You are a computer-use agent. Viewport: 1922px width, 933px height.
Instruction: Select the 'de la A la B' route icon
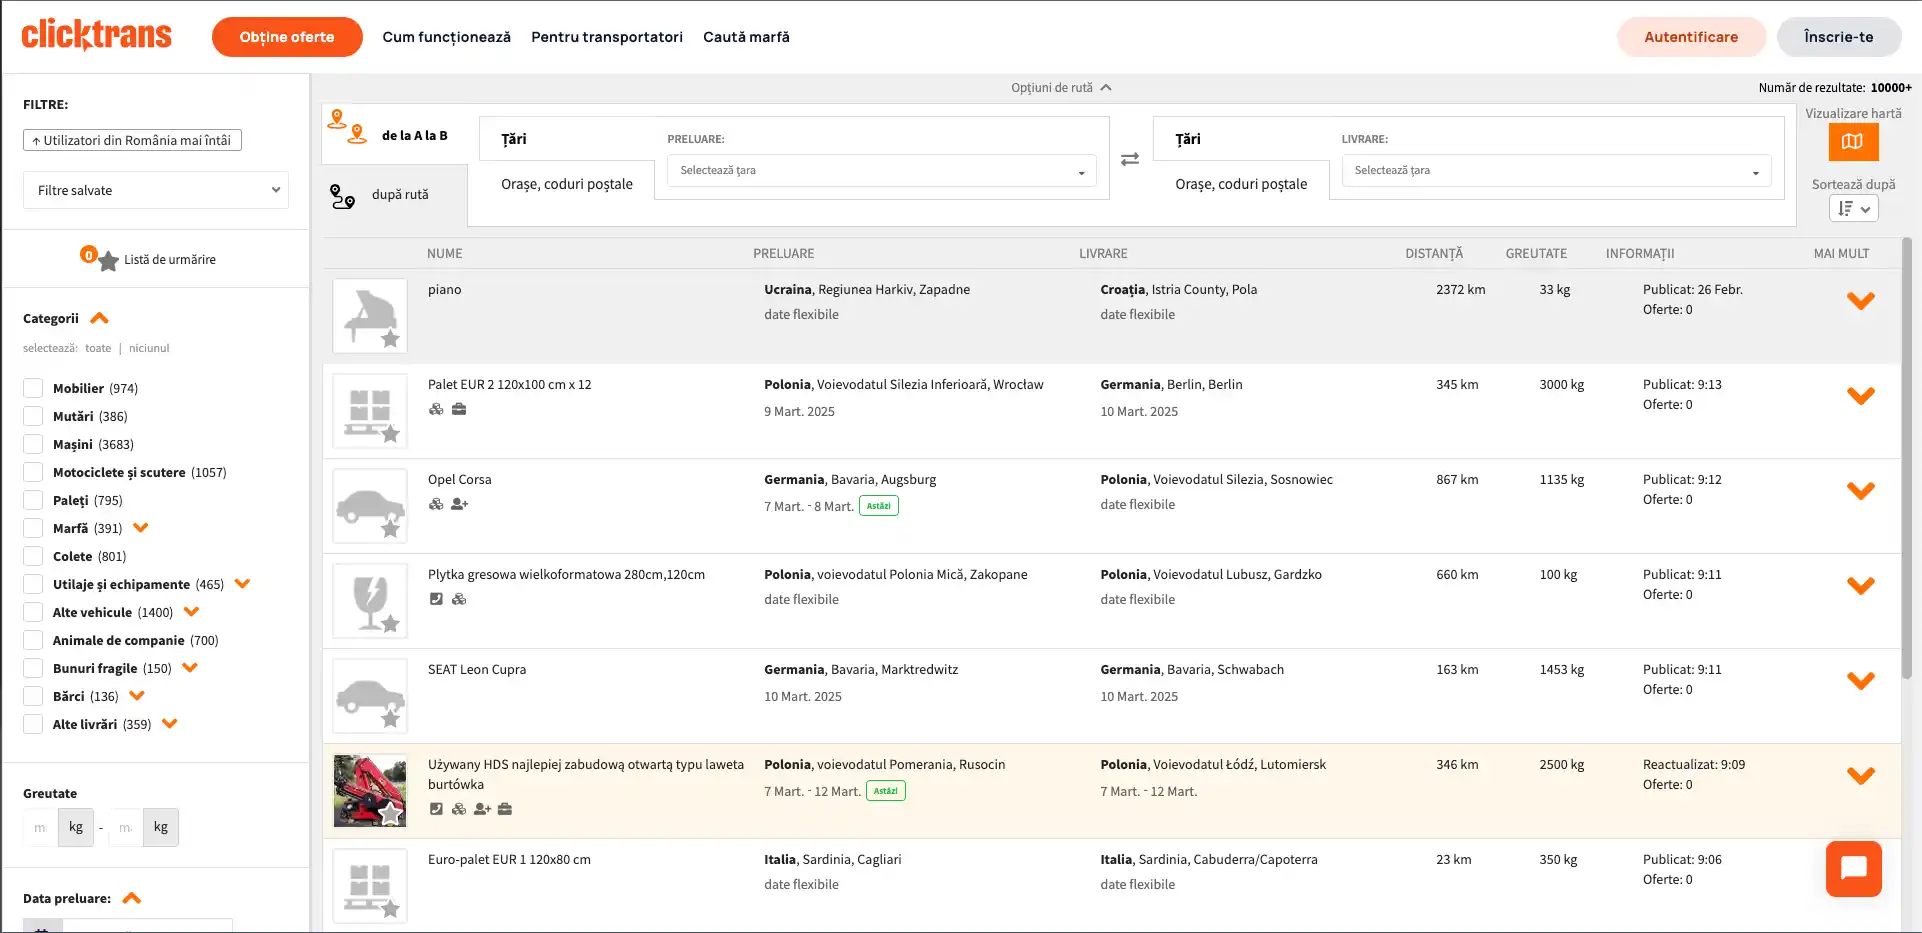point(347,127)
